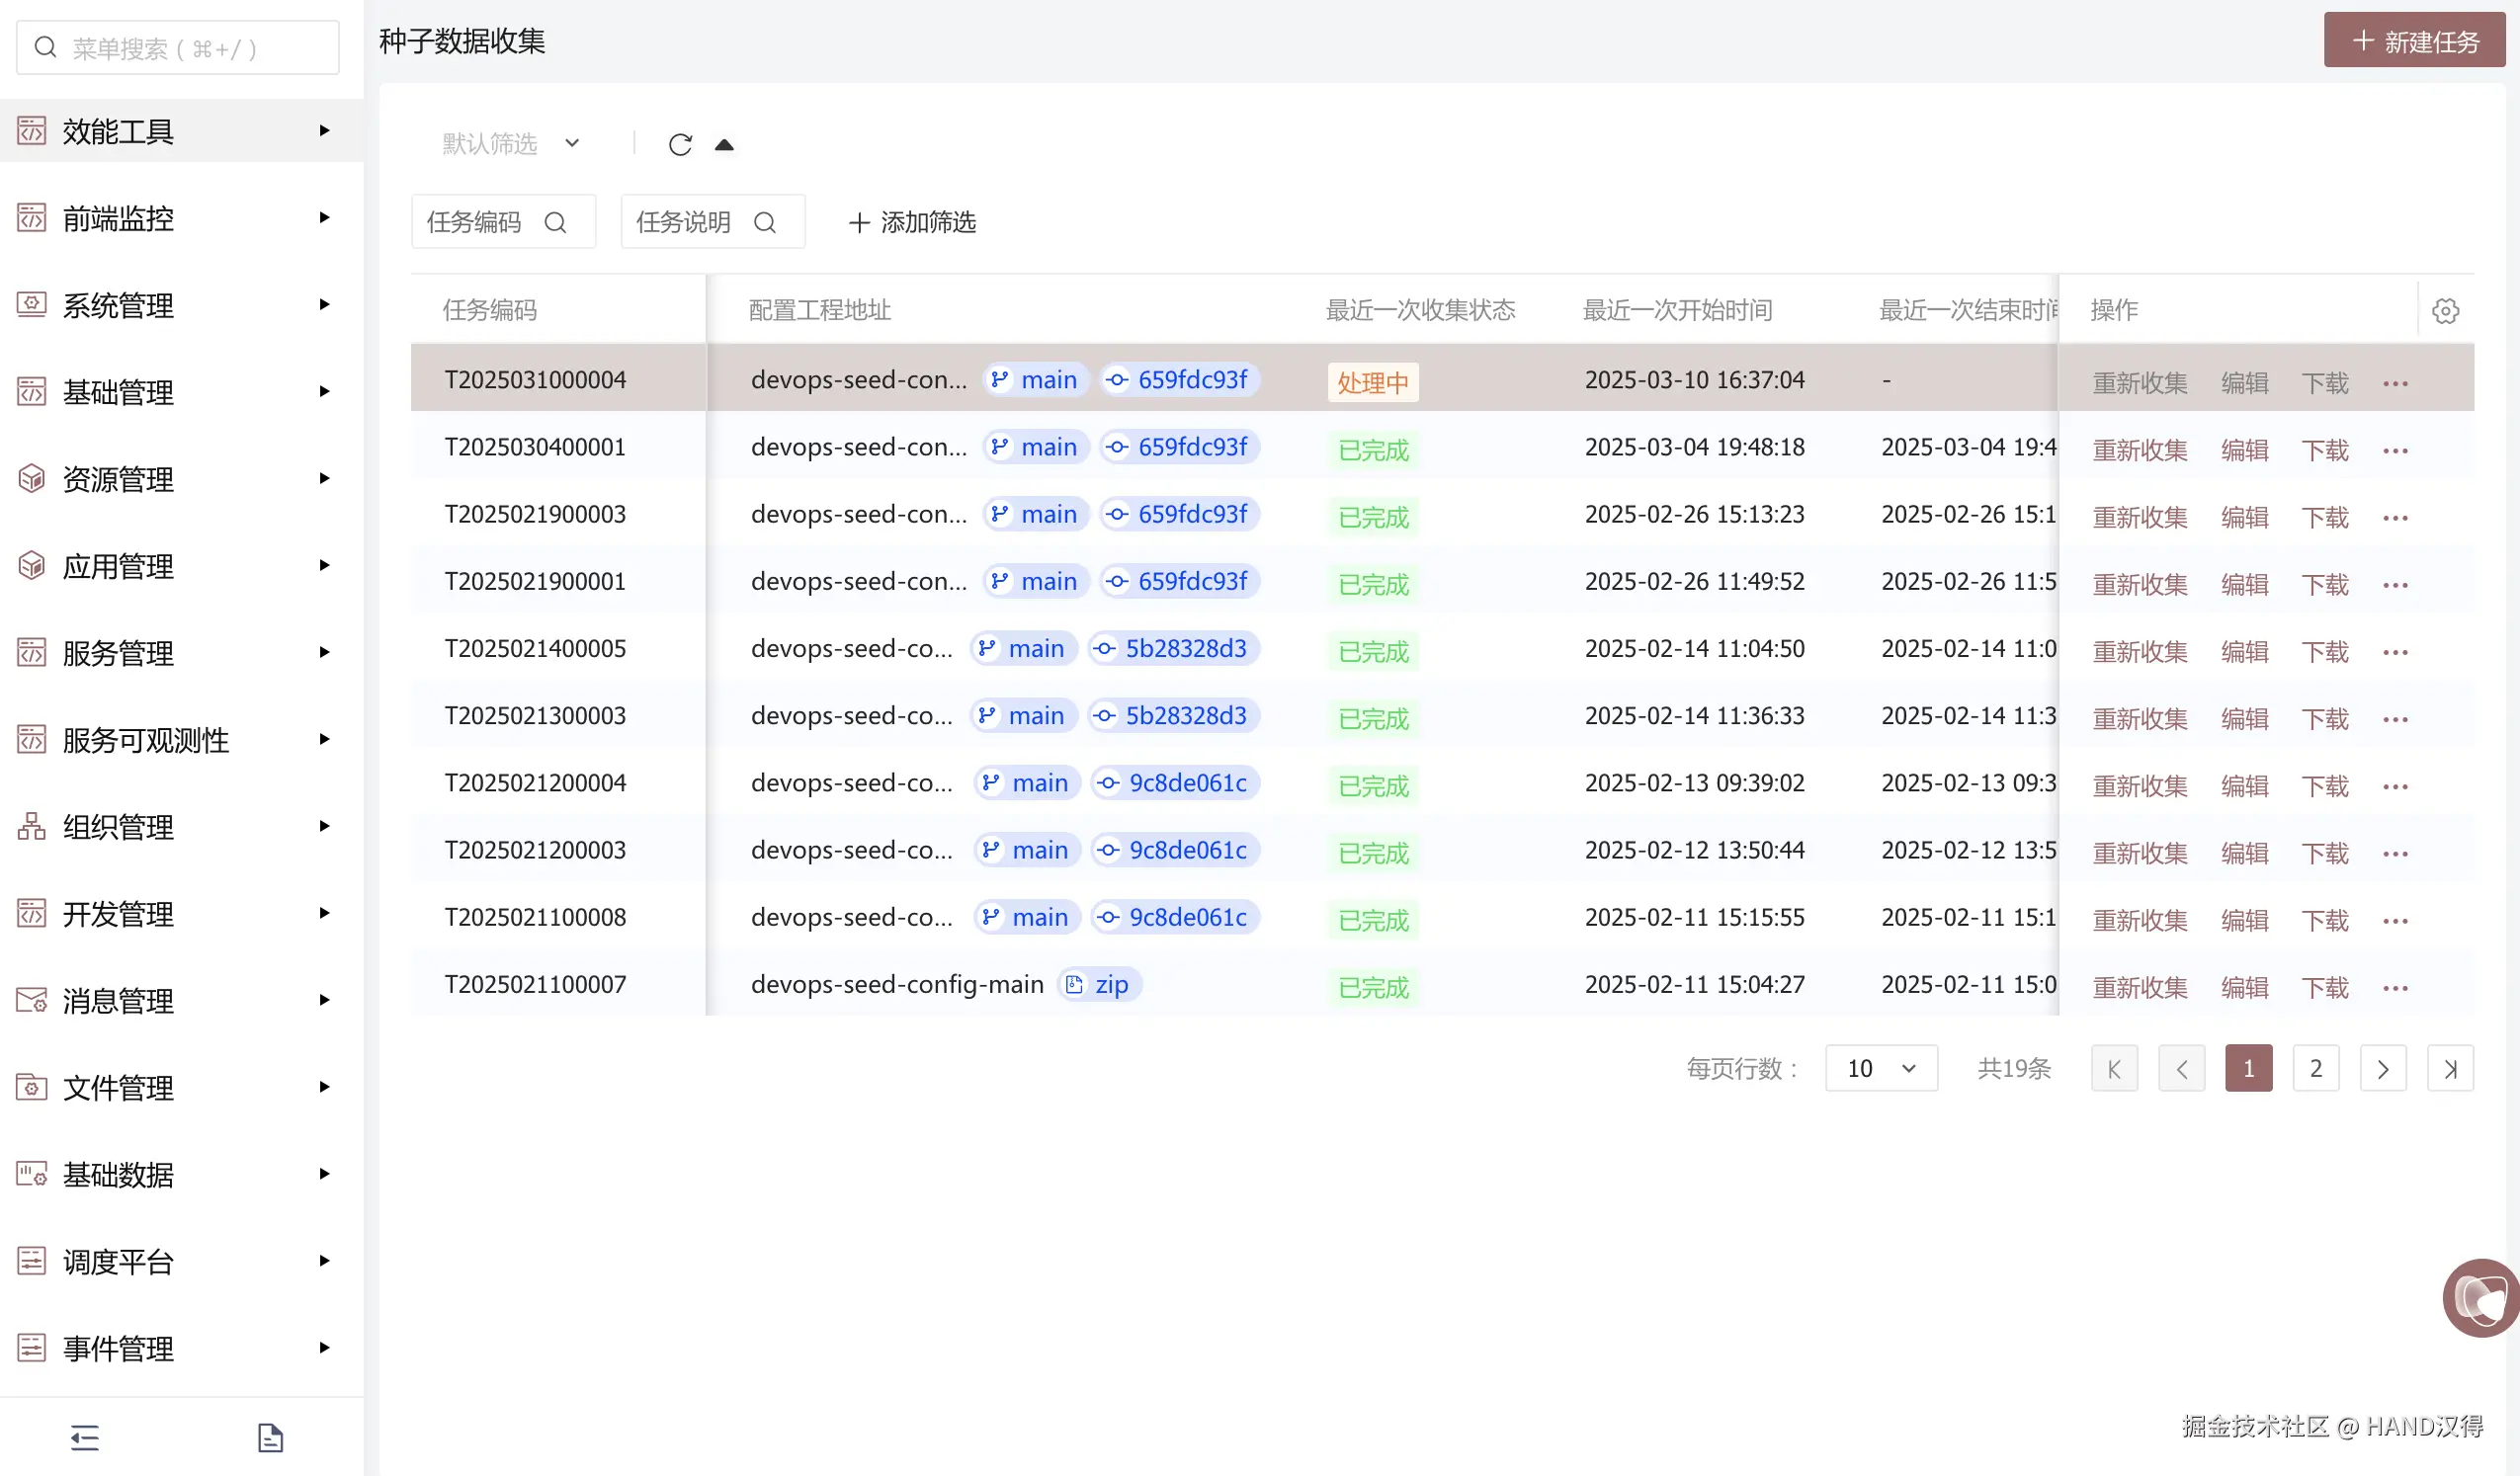
Task: Click the refresh icon next to default filter
Action: click(680, 145)
